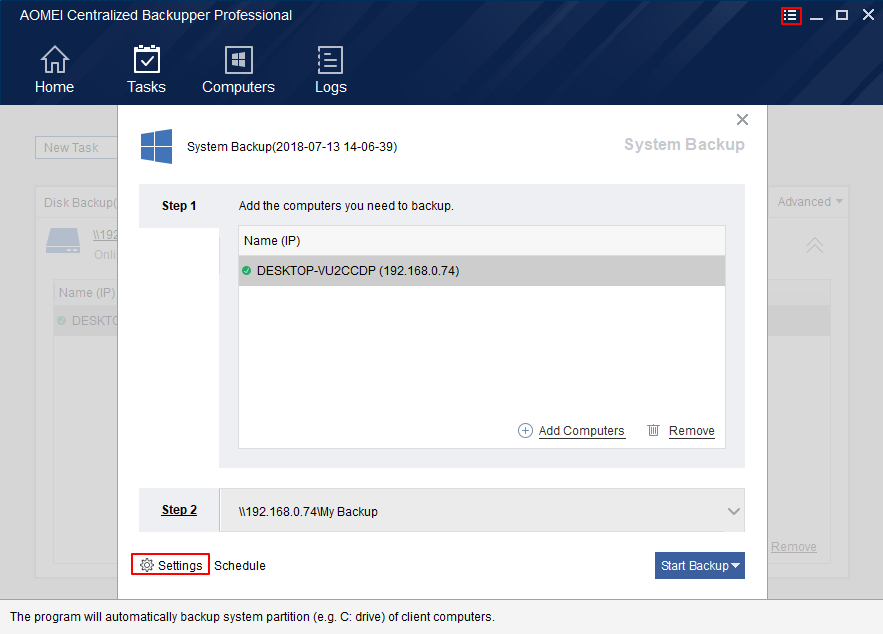Click the \\192.168.0.74\My Backup path
The image size is (883, 634).
[308, 511]
